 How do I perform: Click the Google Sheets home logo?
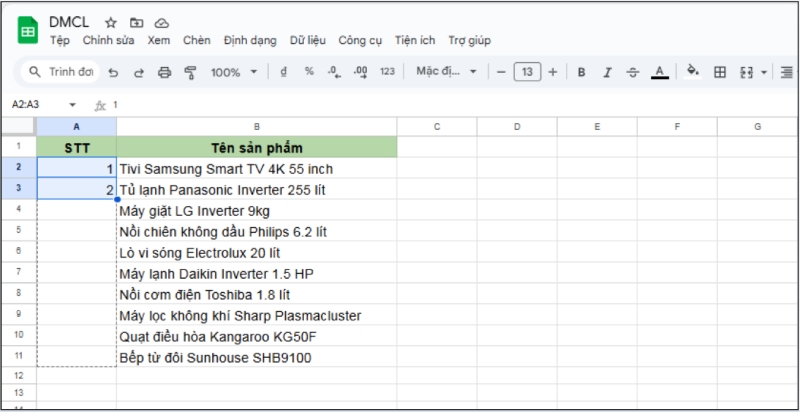pos(27,29)
